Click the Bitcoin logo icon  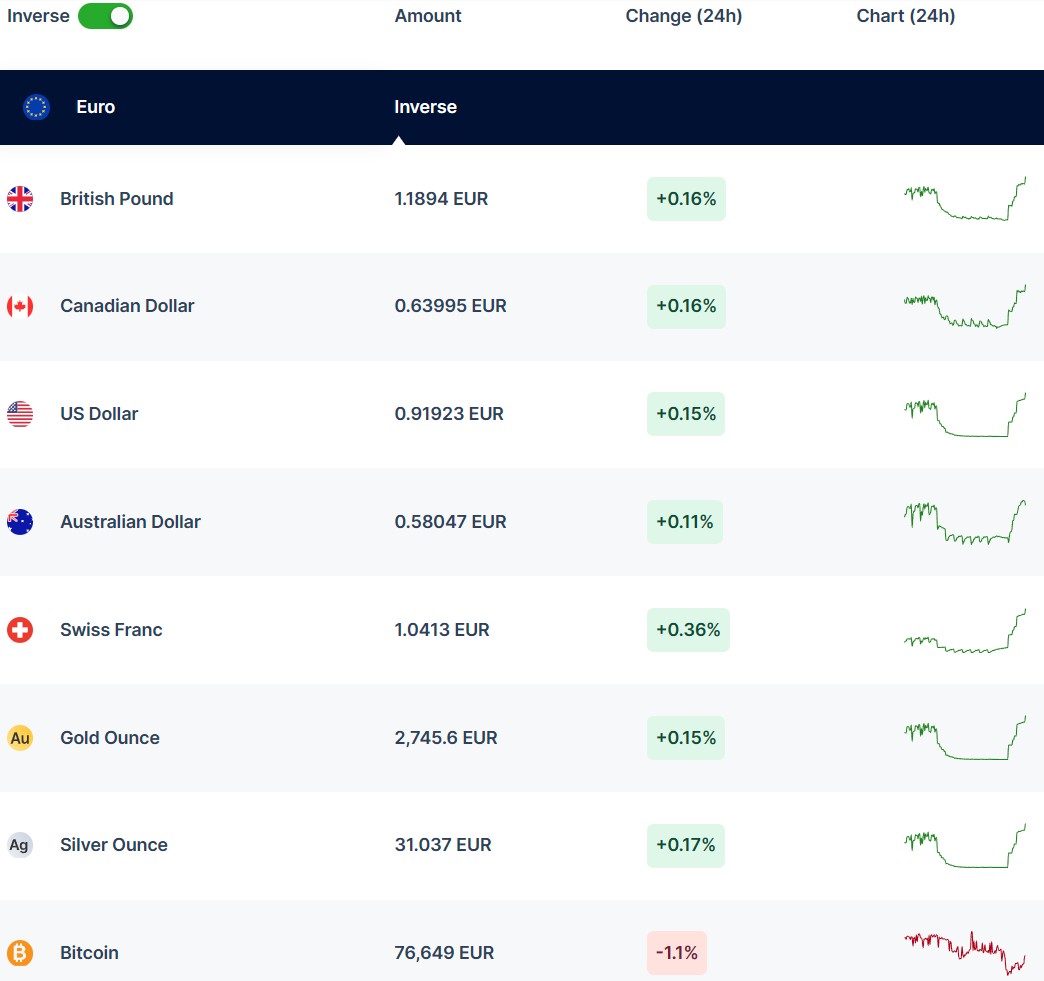tap(20, 953)
